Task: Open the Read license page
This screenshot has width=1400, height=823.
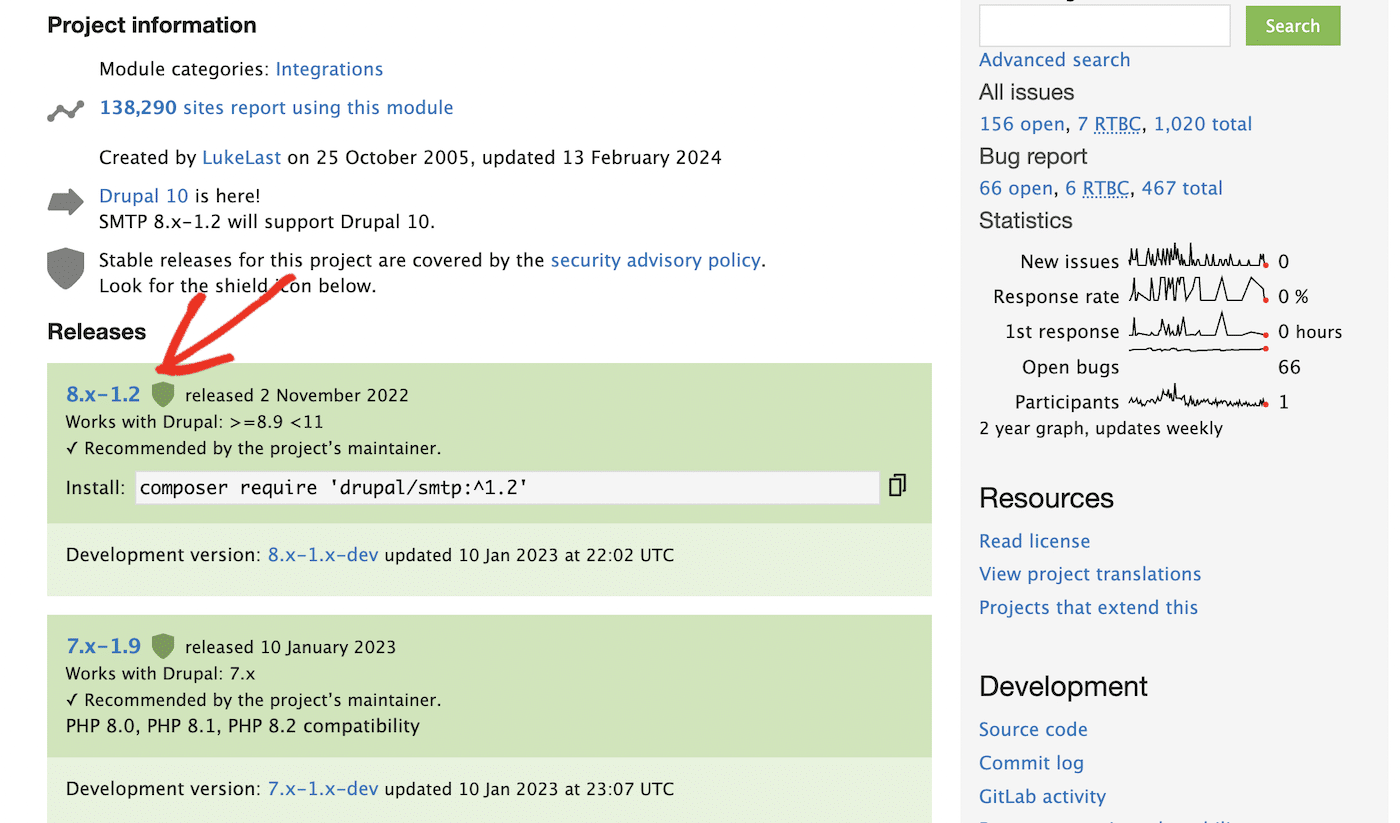Action: pos(1034,541)
